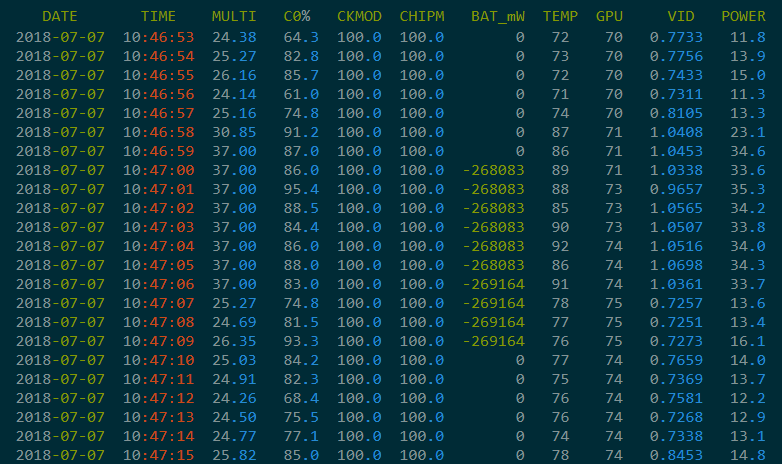The width and height of the screenshot is (782, 464).
Task: Click the C0% column header
Action: click(297, 16)
